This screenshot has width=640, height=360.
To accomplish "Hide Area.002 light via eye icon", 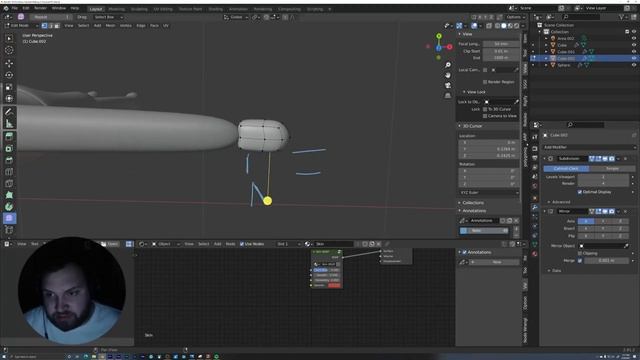I will point(634,38).
